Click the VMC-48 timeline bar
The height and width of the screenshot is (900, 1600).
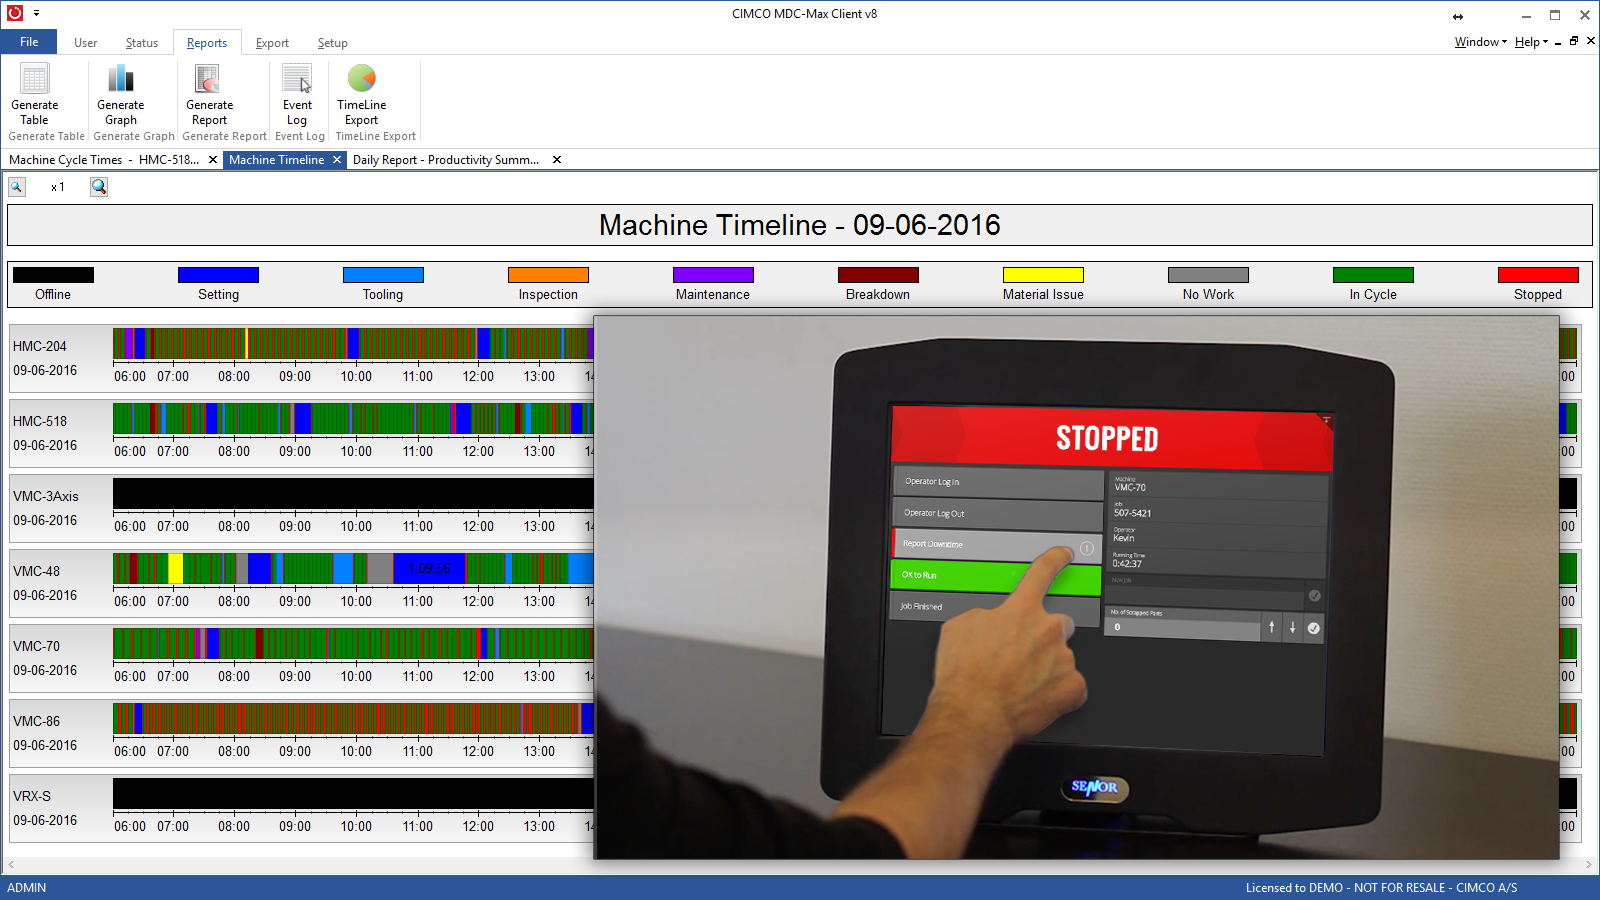[350, 568]
